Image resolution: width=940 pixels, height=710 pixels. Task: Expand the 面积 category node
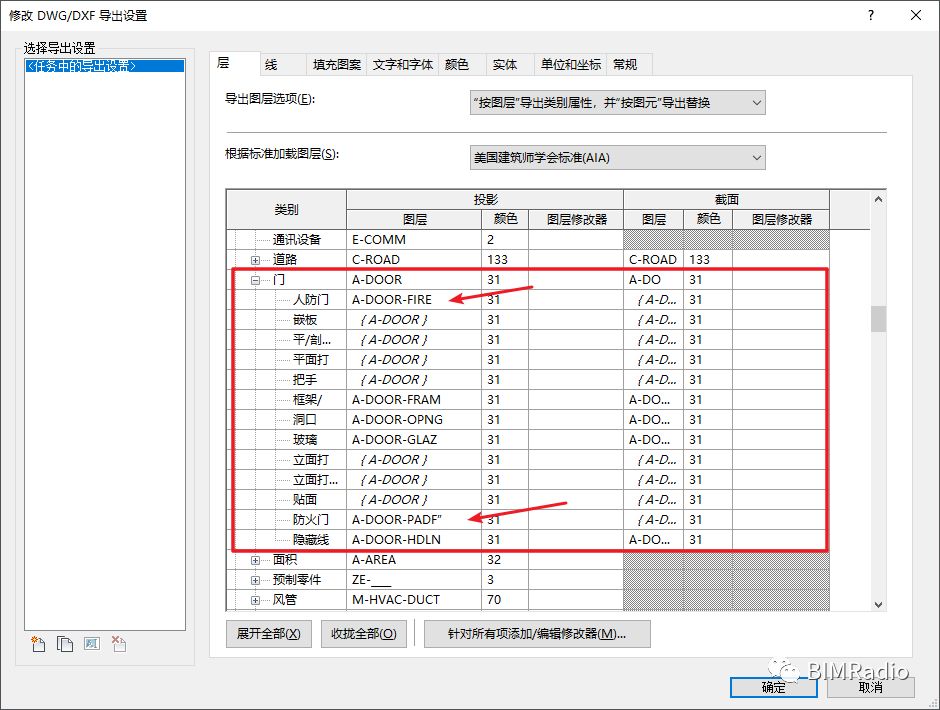(x=255, y=560)
